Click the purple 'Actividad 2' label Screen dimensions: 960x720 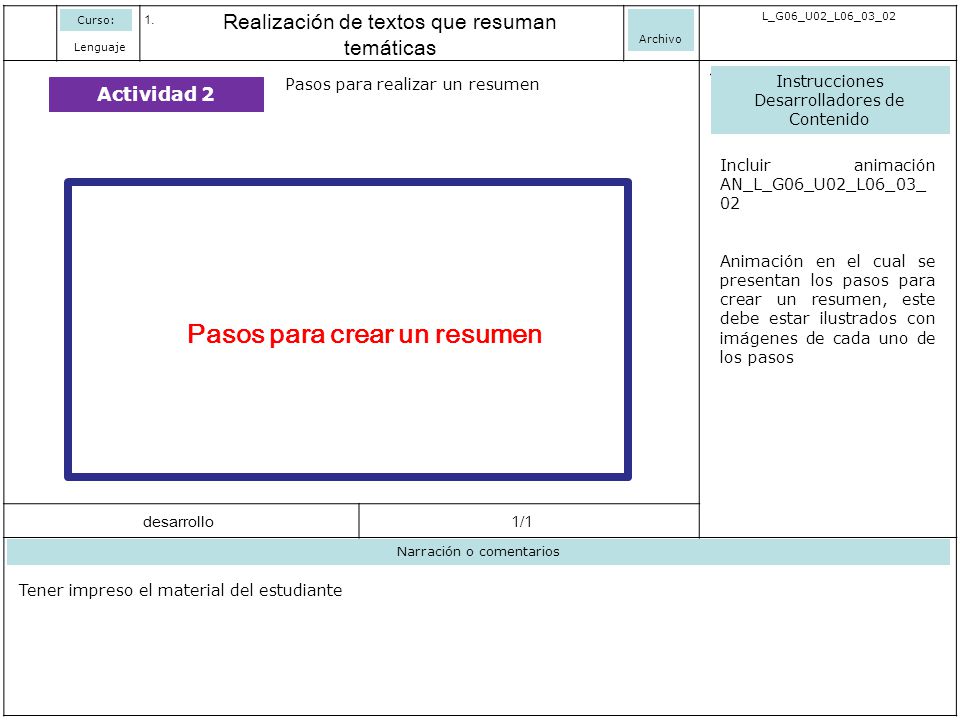click(x=156, y=94)
